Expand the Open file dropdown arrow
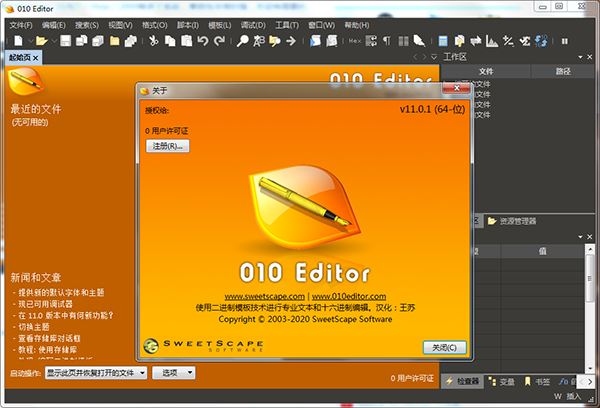 click(54, 41)
